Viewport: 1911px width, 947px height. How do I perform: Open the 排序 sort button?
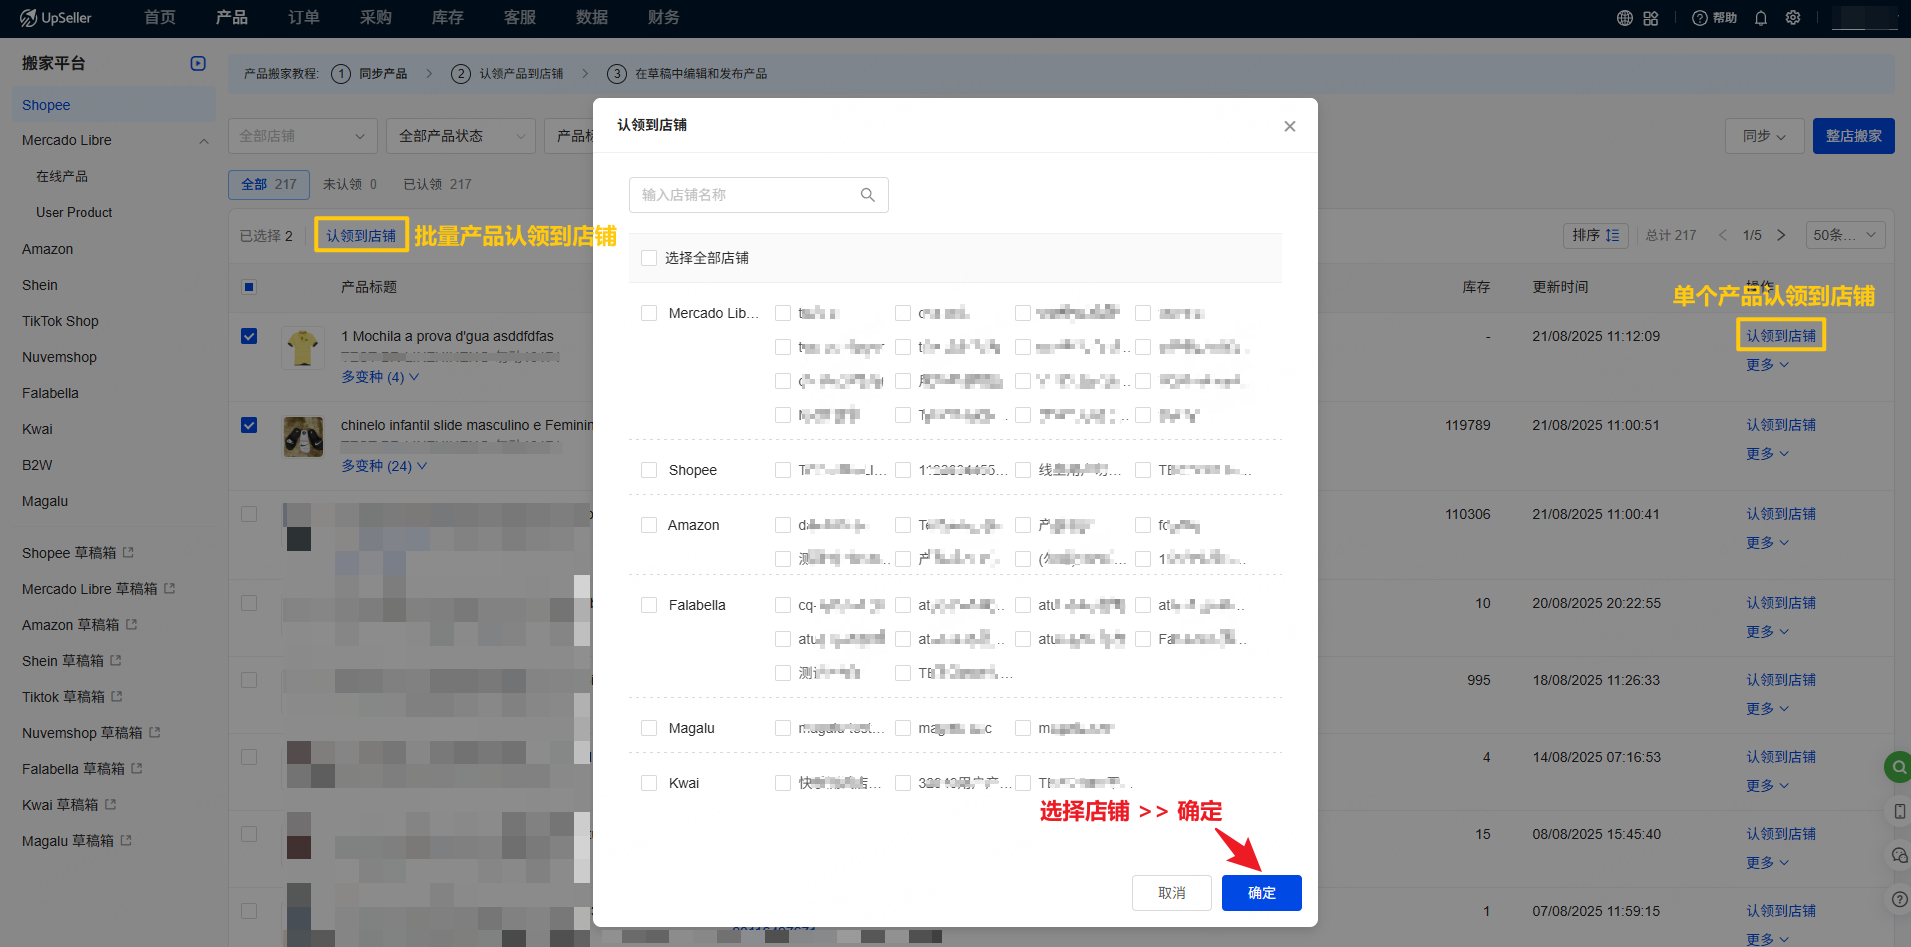(1596, 235)
